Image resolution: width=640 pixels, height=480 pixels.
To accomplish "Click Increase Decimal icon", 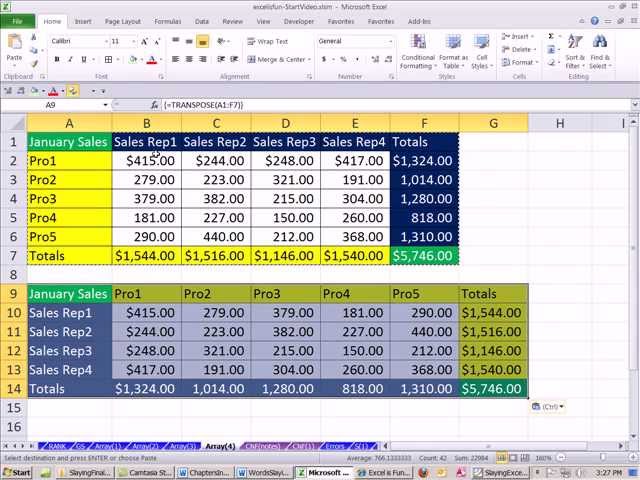I will coord(375,60).
